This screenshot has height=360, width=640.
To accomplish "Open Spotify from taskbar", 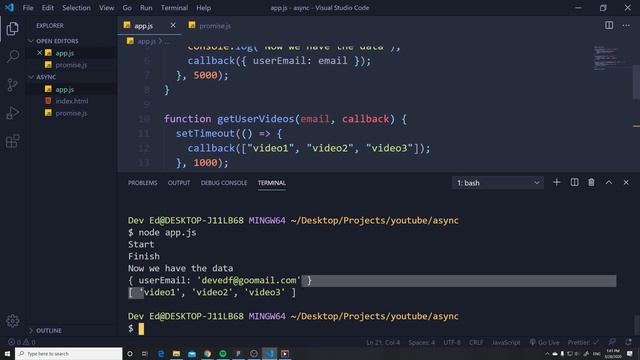I will (223, 353).
